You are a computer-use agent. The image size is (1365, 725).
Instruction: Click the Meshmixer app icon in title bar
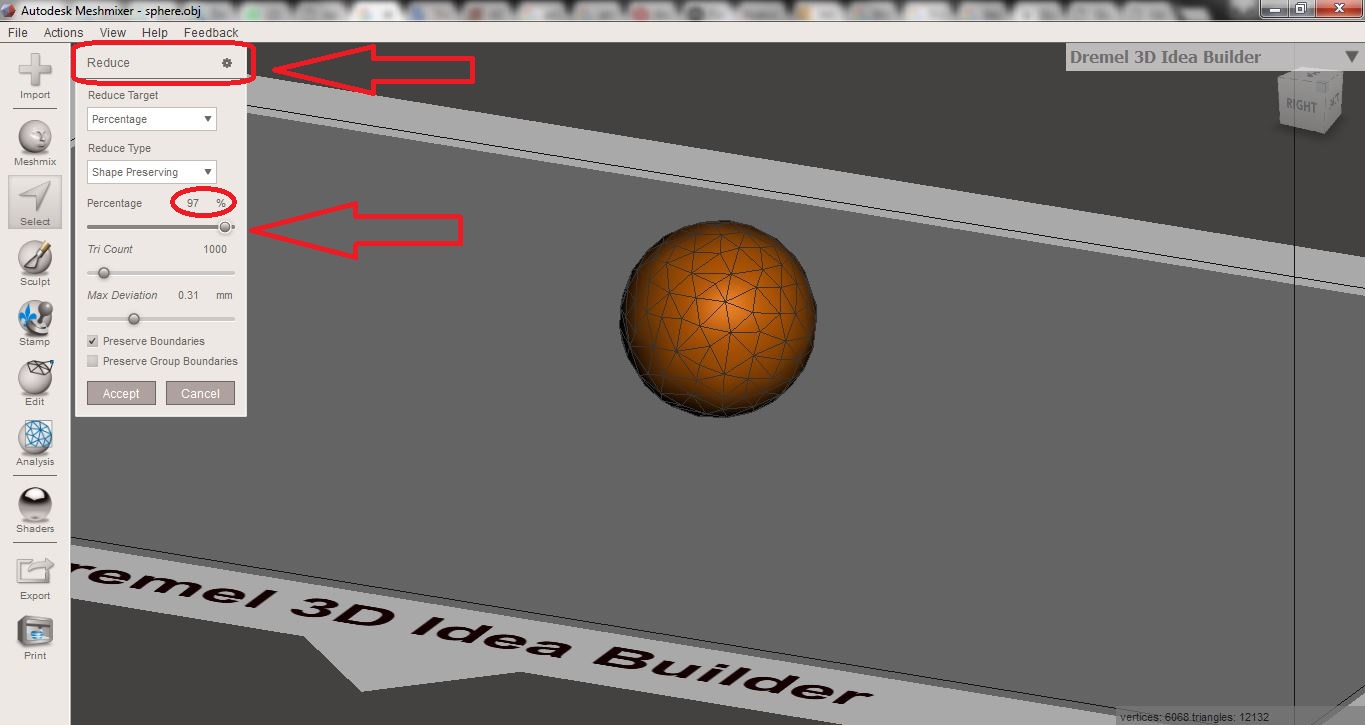coord(9,9)
